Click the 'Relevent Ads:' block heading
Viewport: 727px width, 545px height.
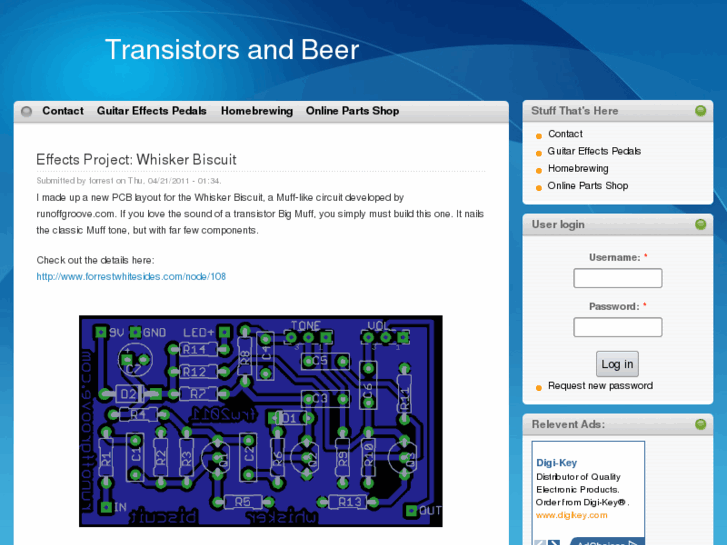pyautogui.click(x=568, y=424)
